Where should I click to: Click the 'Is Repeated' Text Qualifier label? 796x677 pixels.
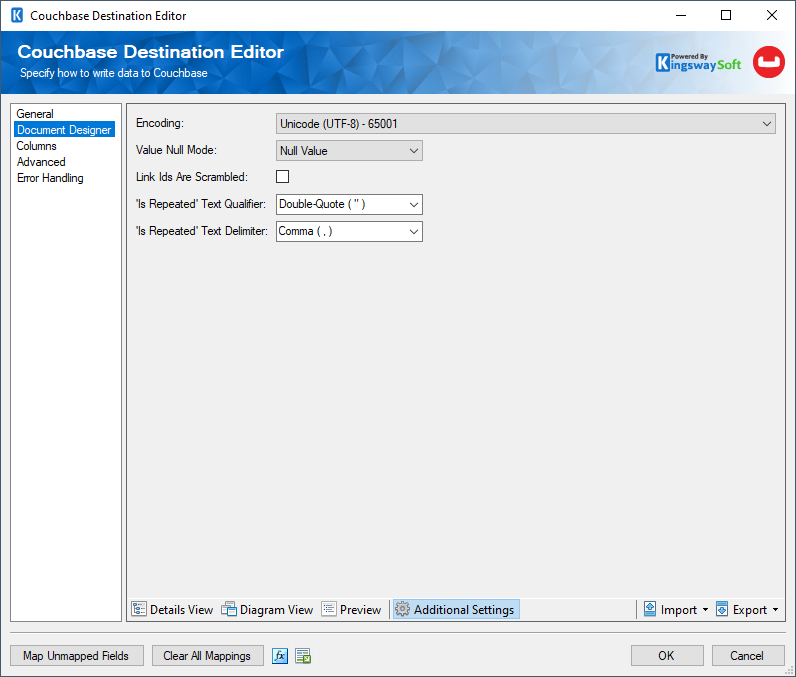[201, 204]
